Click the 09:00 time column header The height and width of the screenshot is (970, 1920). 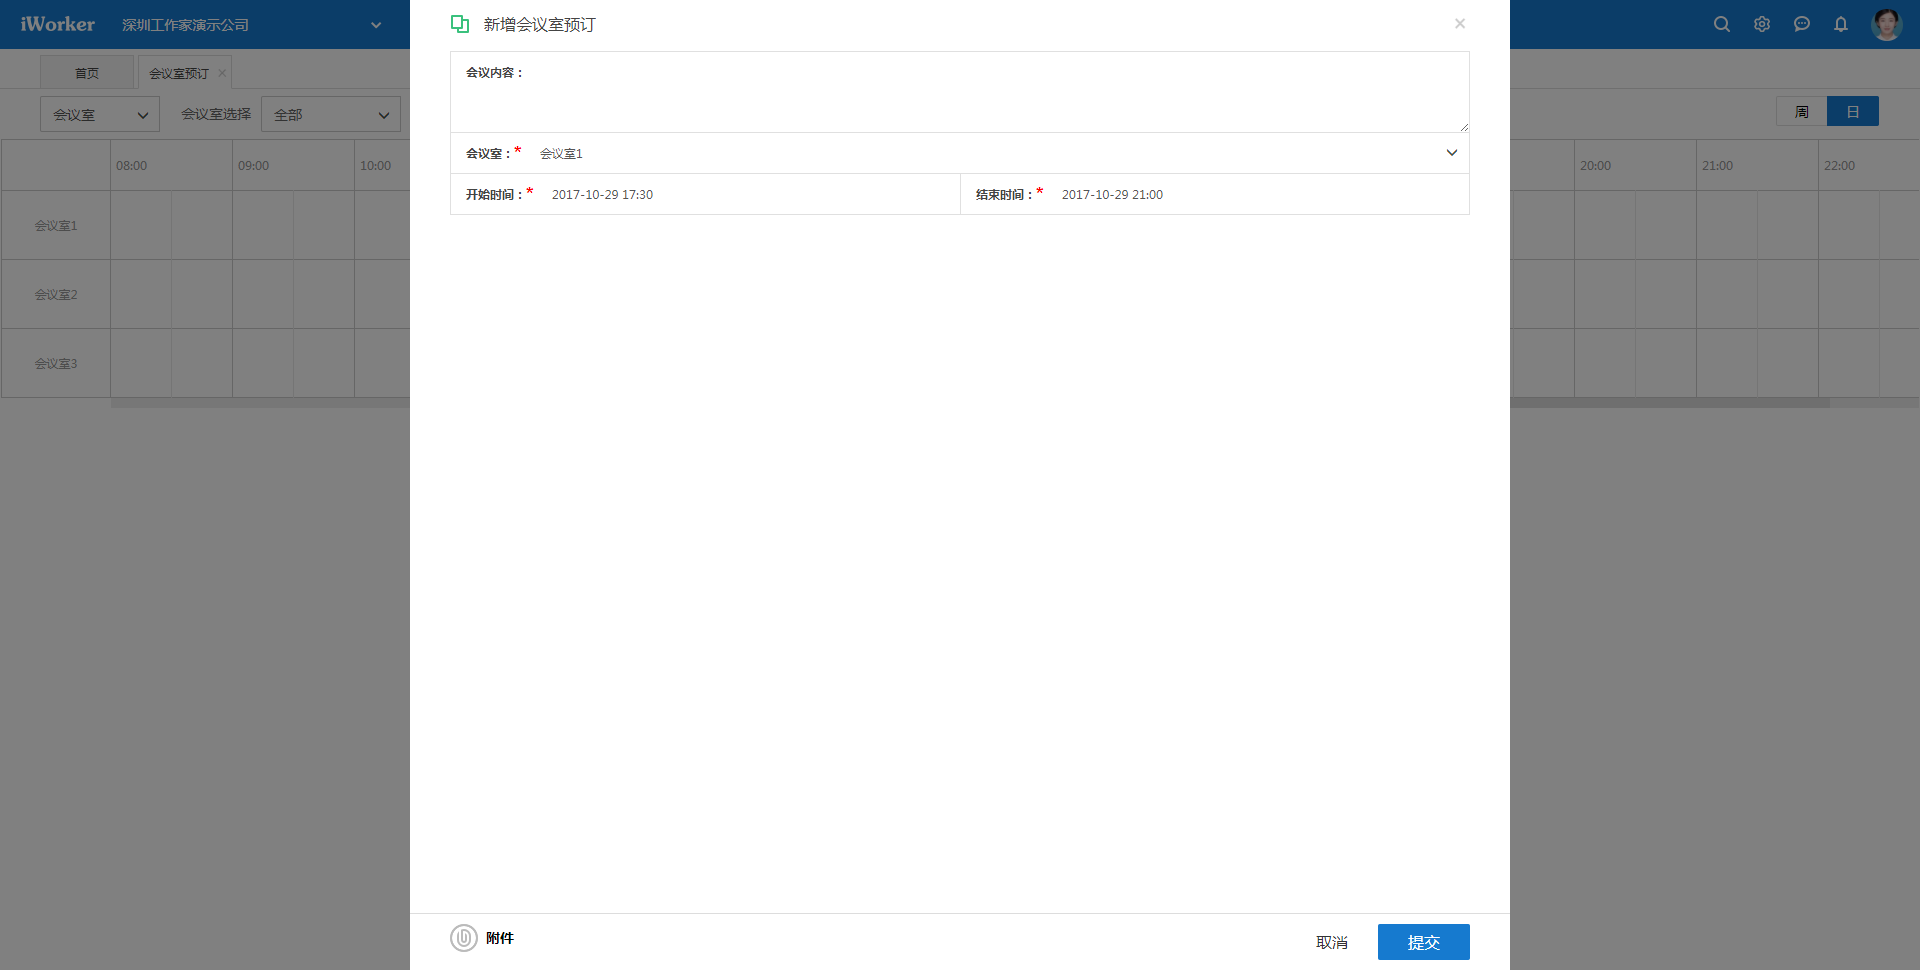coord(253,166)
